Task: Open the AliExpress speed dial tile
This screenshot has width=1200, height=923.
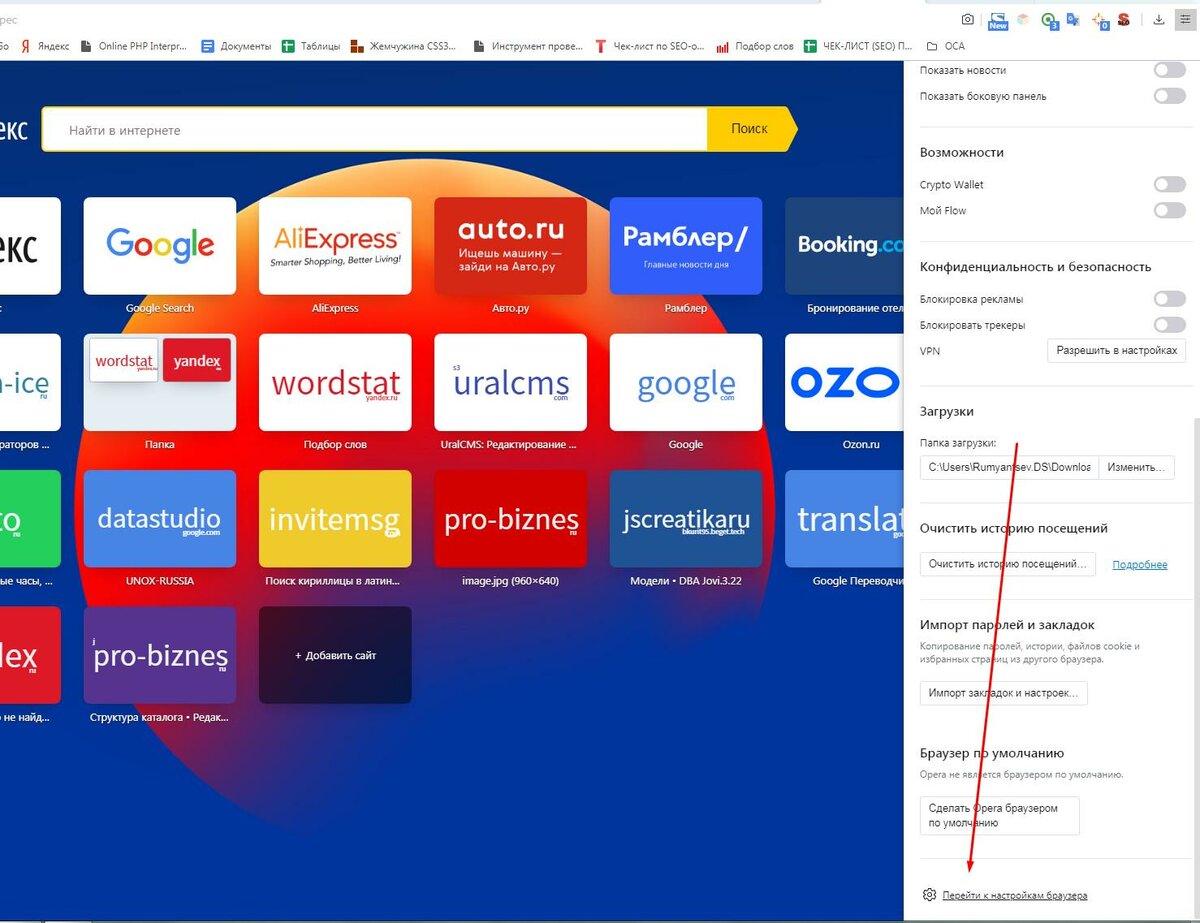Action: [x=335, y=246]
